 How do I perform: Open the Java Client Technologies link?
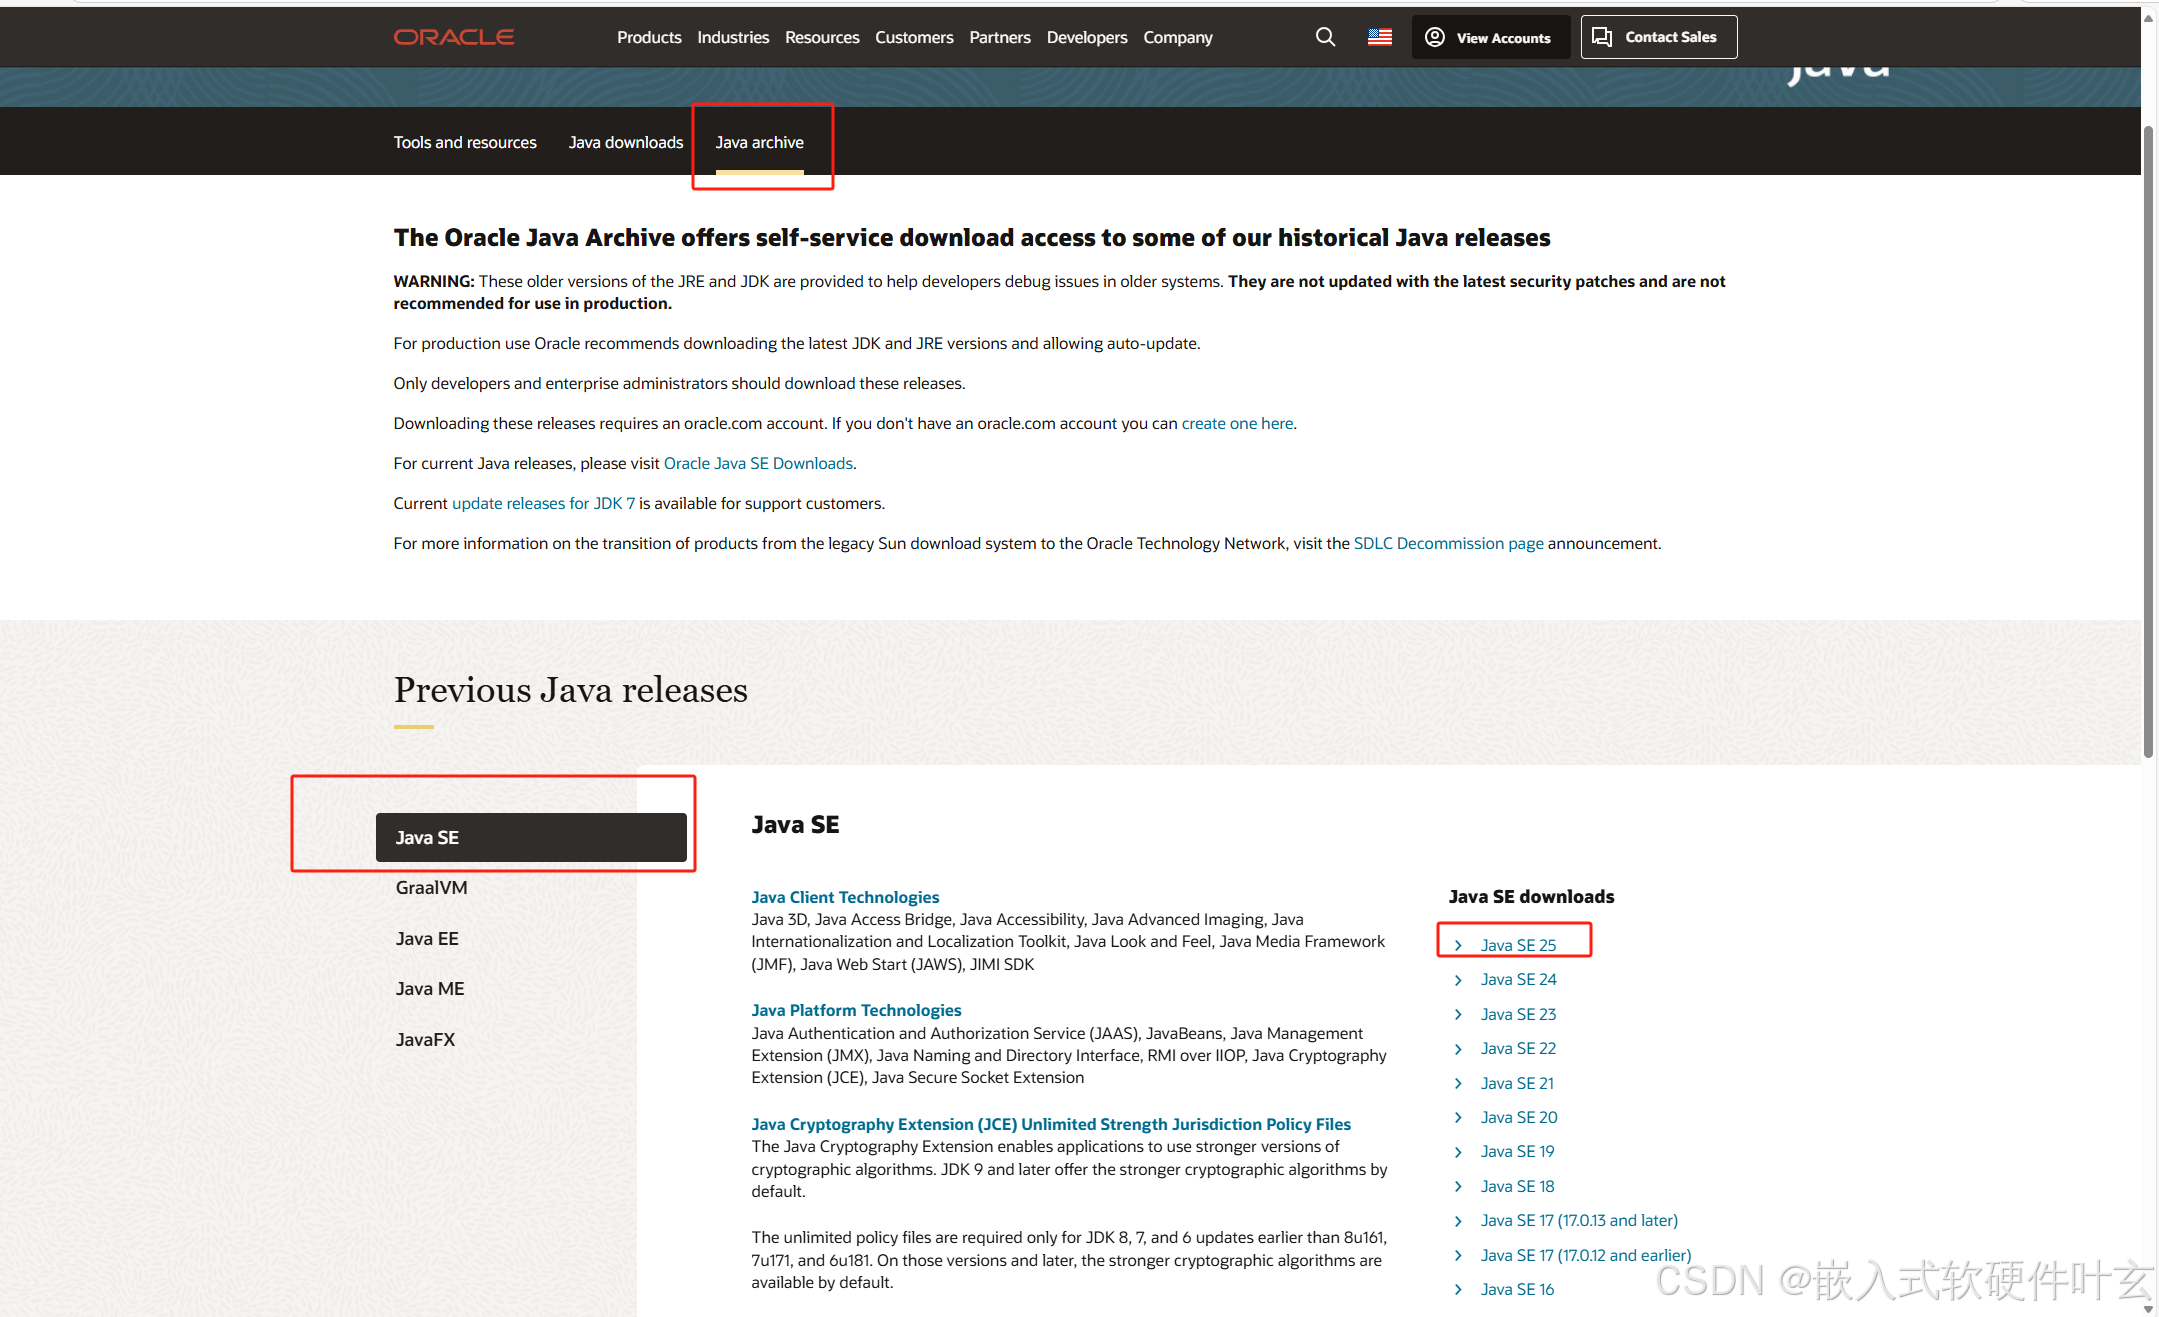pos(845,897)
